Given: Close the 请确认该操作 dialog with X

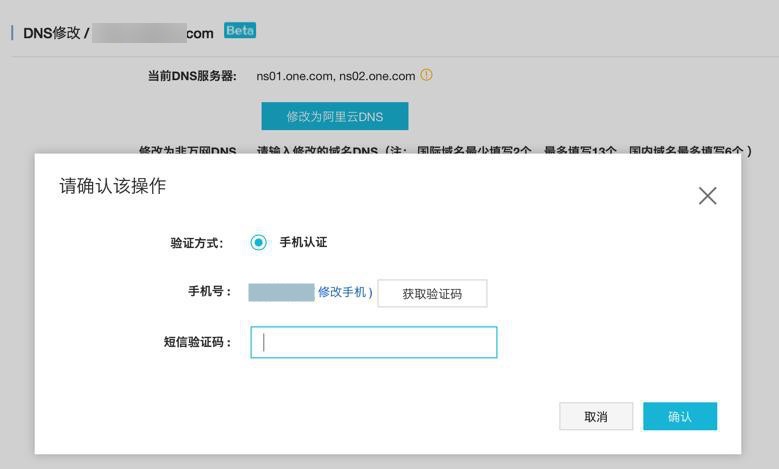Looking at the screenshot, I should (708, 196).
